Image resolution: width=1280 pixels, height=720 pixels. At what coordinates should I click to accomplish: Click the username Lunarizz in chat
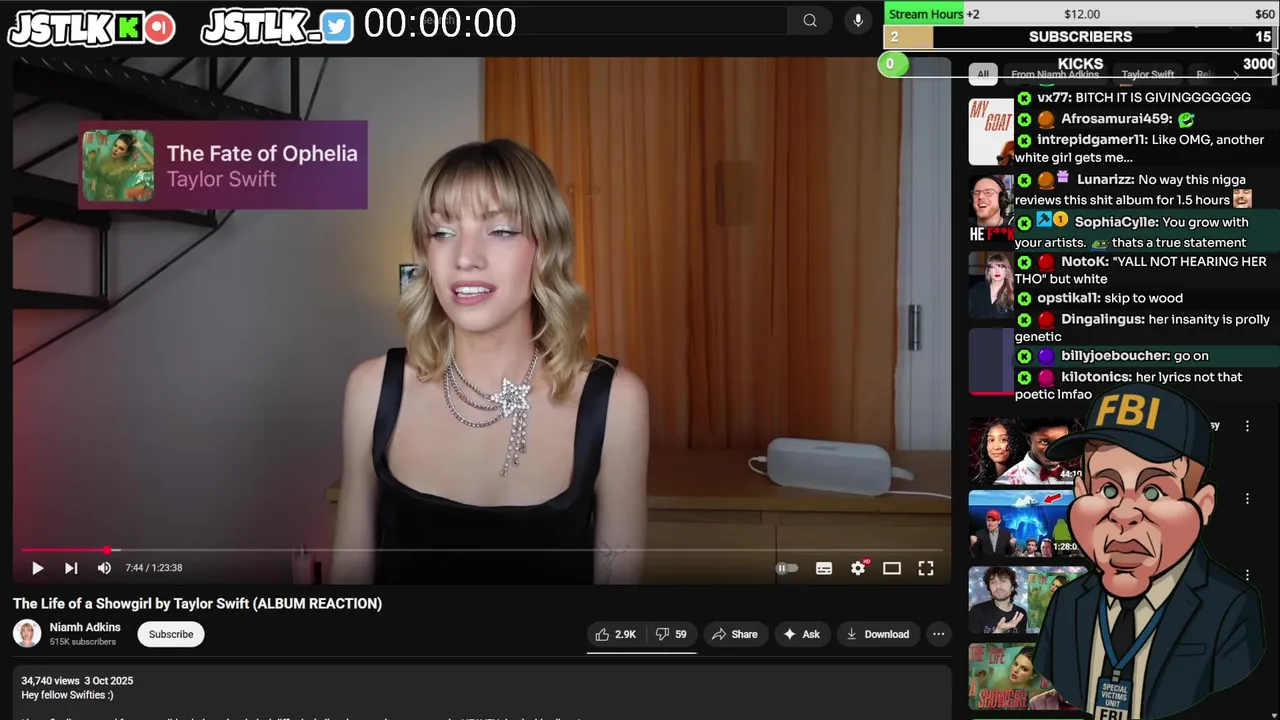tap(1105, 179)
